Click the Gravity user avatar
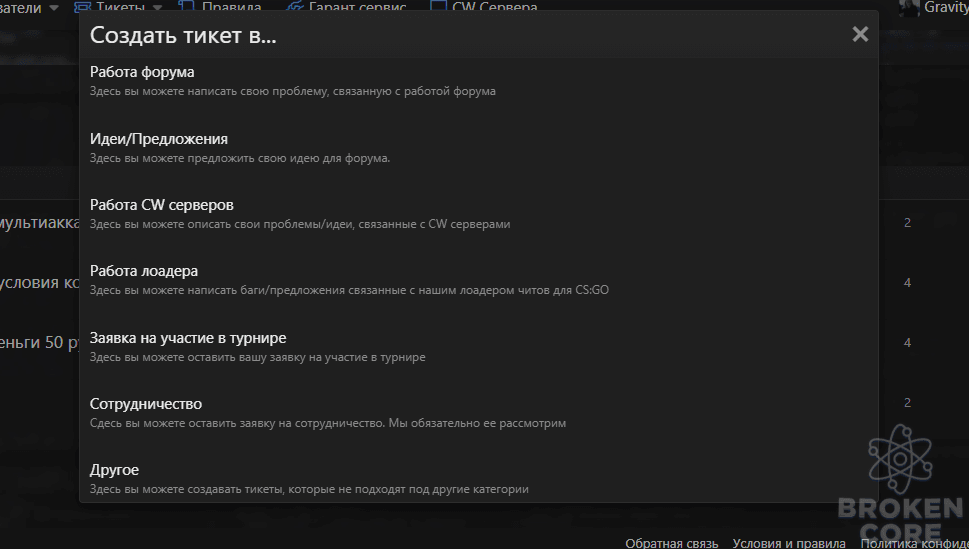The image size is (969, 549). (909, 7)
